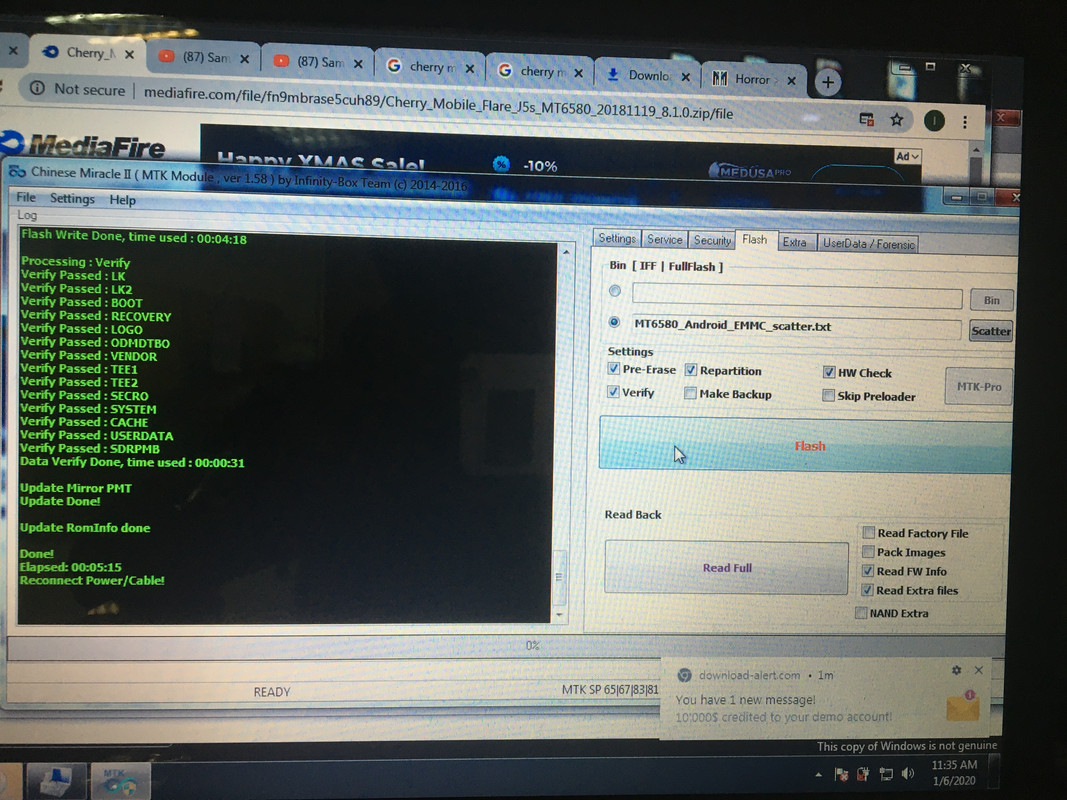
Task: Show hidden tray icons arrow
Action: pos(819,774)
